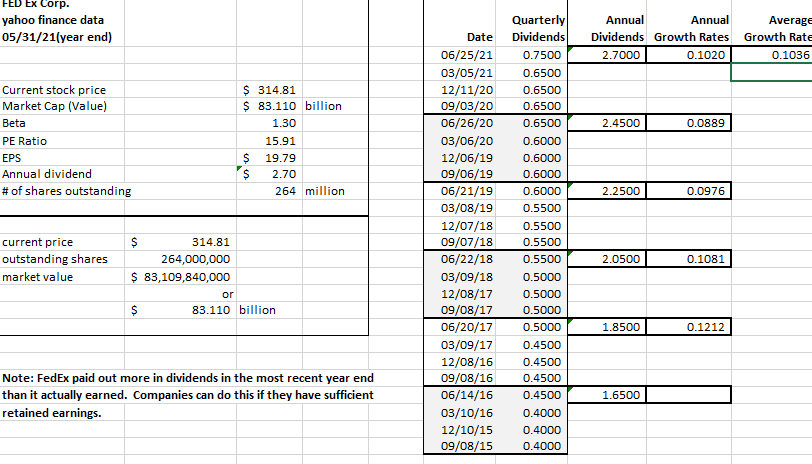Click the date 06/20/17 cell
812x464 pixels.
pyautogui.click(x=459, y=327)
